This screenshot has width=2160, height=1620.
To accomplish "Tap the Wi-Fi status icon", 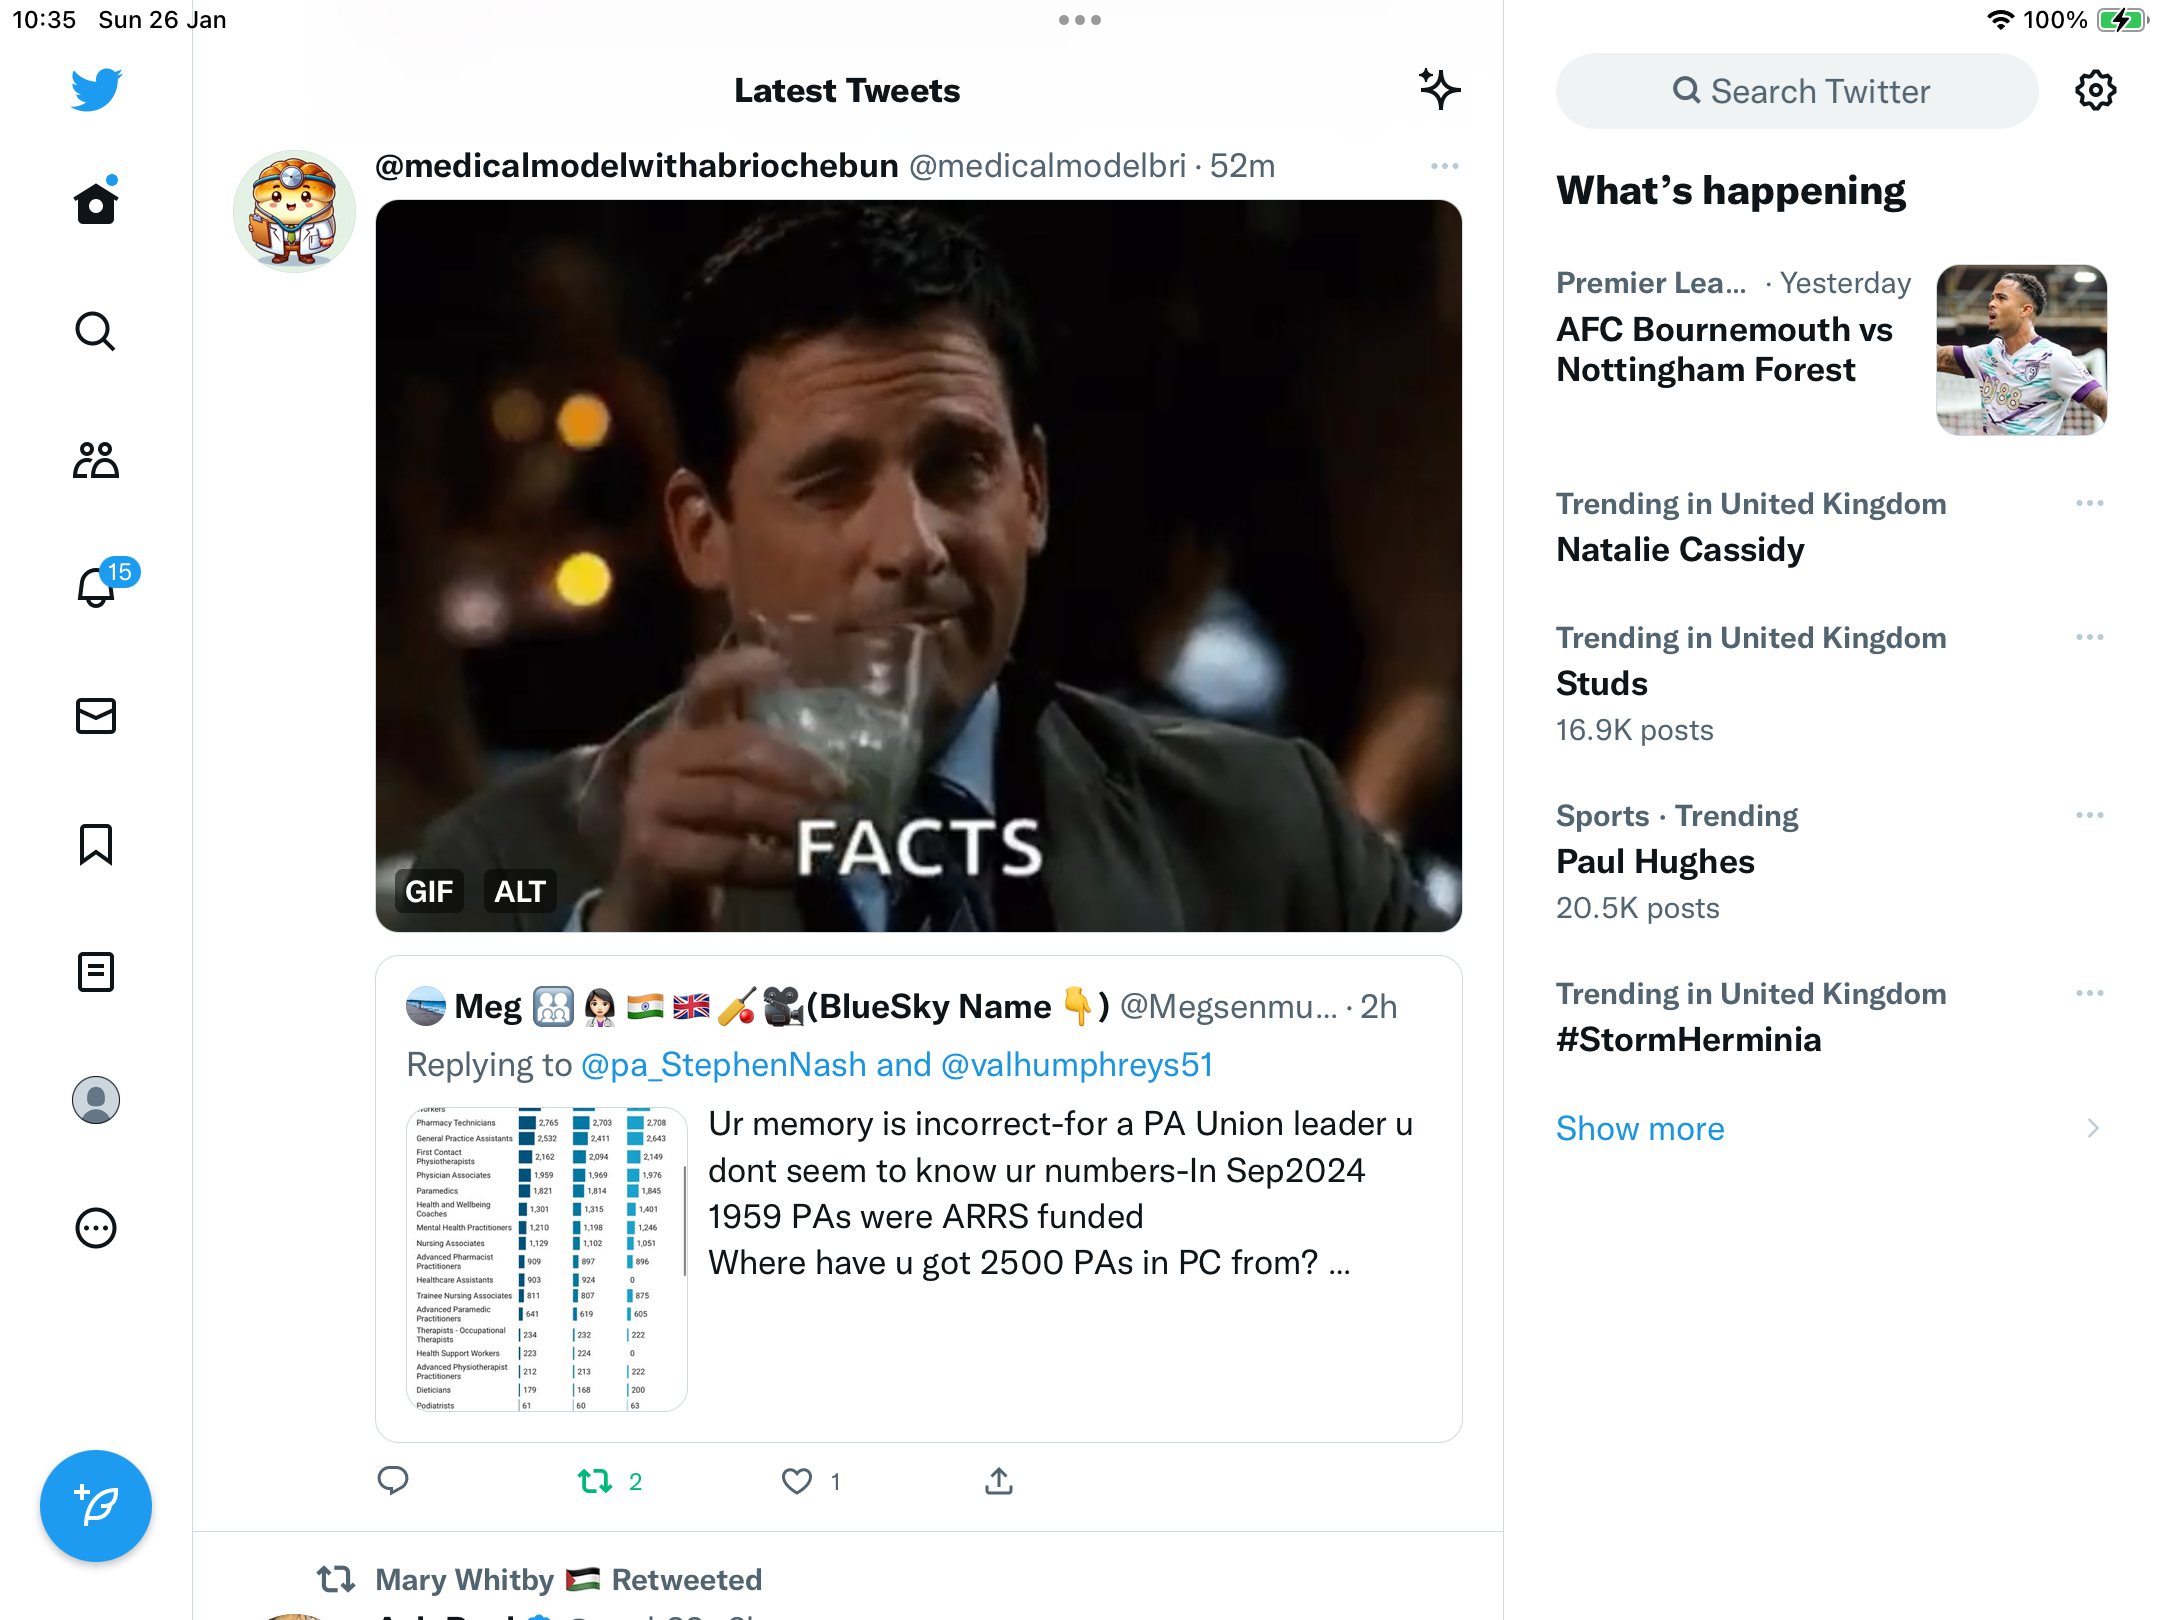I will pyautogui.click(x=2000, y=20).
